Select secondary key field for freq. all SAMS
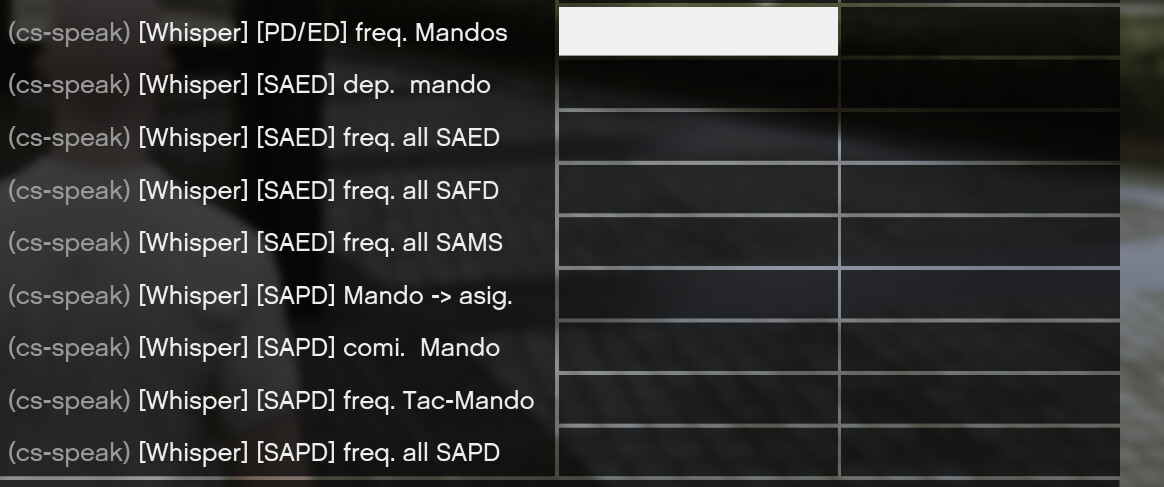The image size is (1164, 487). pyautogui.click(x=980, y=242)
